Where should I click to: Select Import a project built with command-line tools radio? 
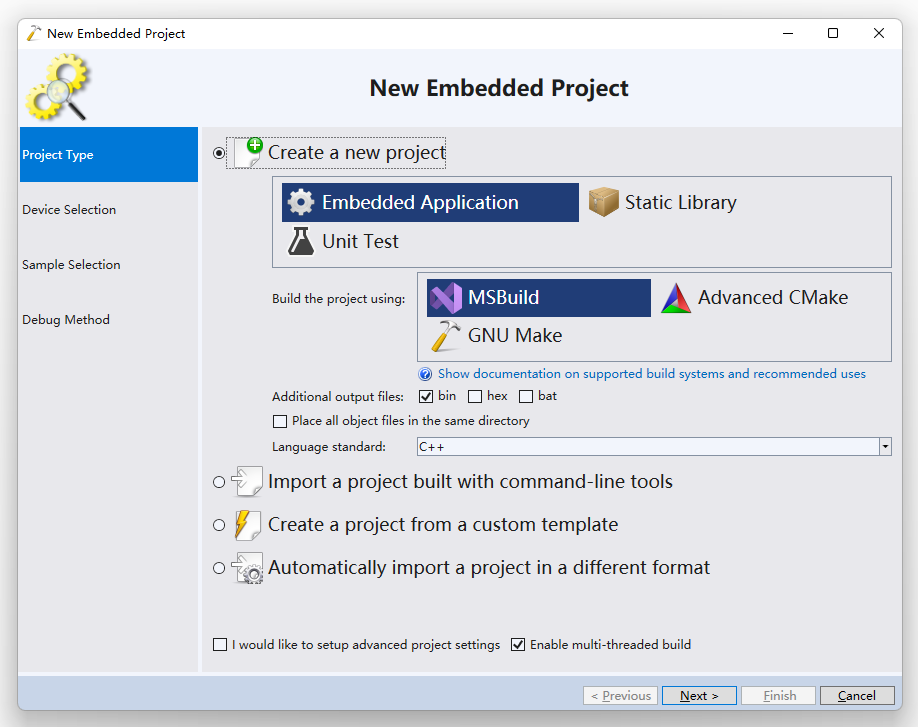click(x=219, y=482)
